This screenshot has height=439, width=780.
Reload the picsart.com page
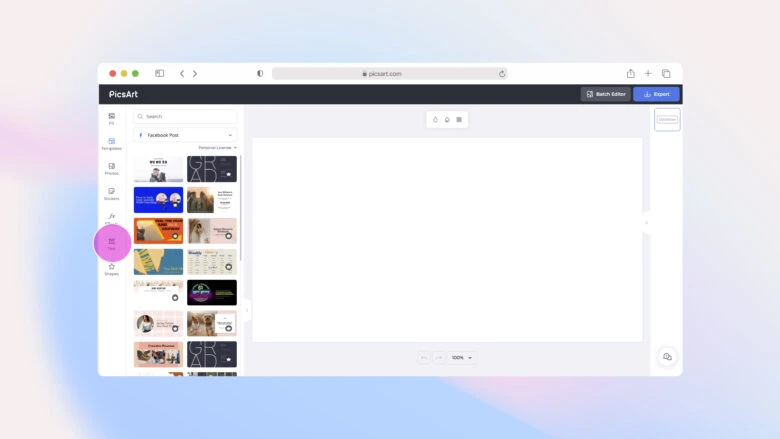(501, 73)
